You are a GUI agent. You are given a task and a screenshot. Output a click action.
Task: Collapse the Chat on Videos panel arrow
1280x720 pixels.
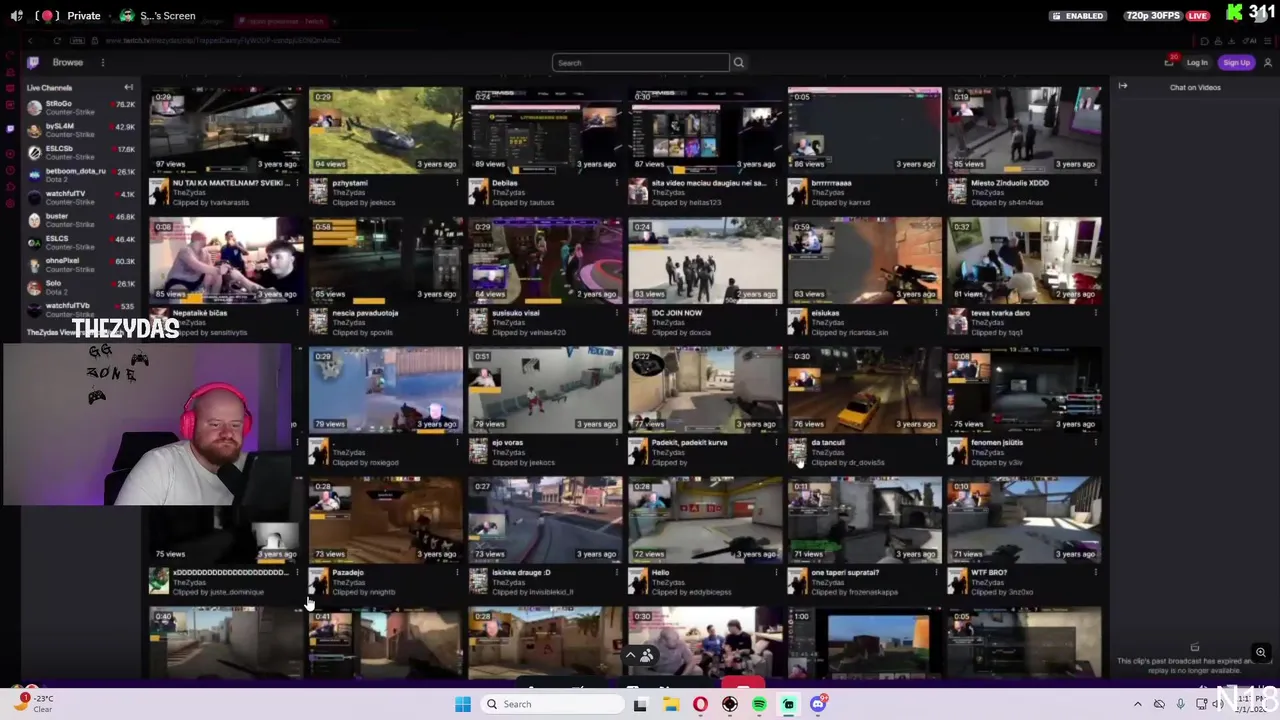click(x=1123, y=87)
